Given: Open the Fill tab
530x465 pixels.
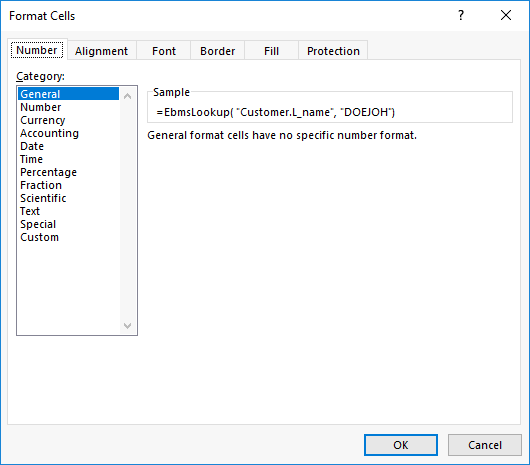Looking at the screenshot, I should point(271,51).
